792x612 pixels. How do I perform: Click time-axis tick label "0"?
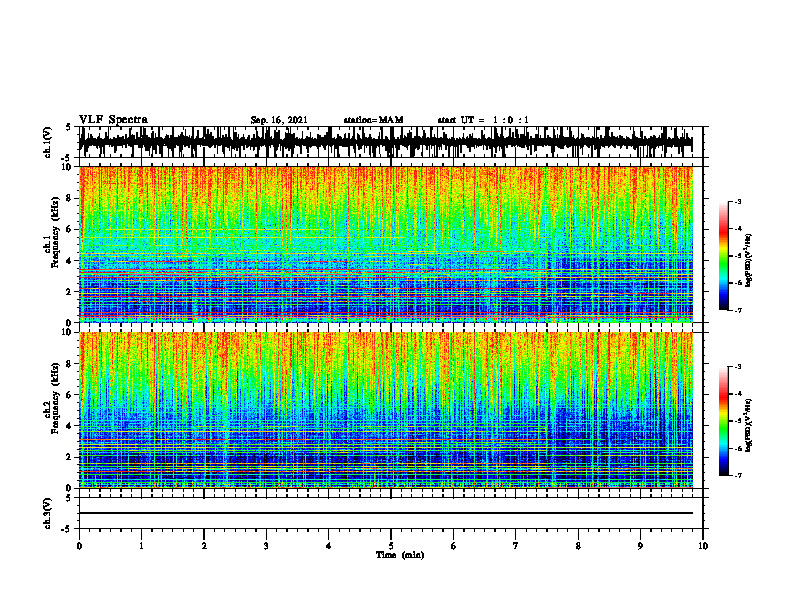pyautogui.click(x=79, y=546)
